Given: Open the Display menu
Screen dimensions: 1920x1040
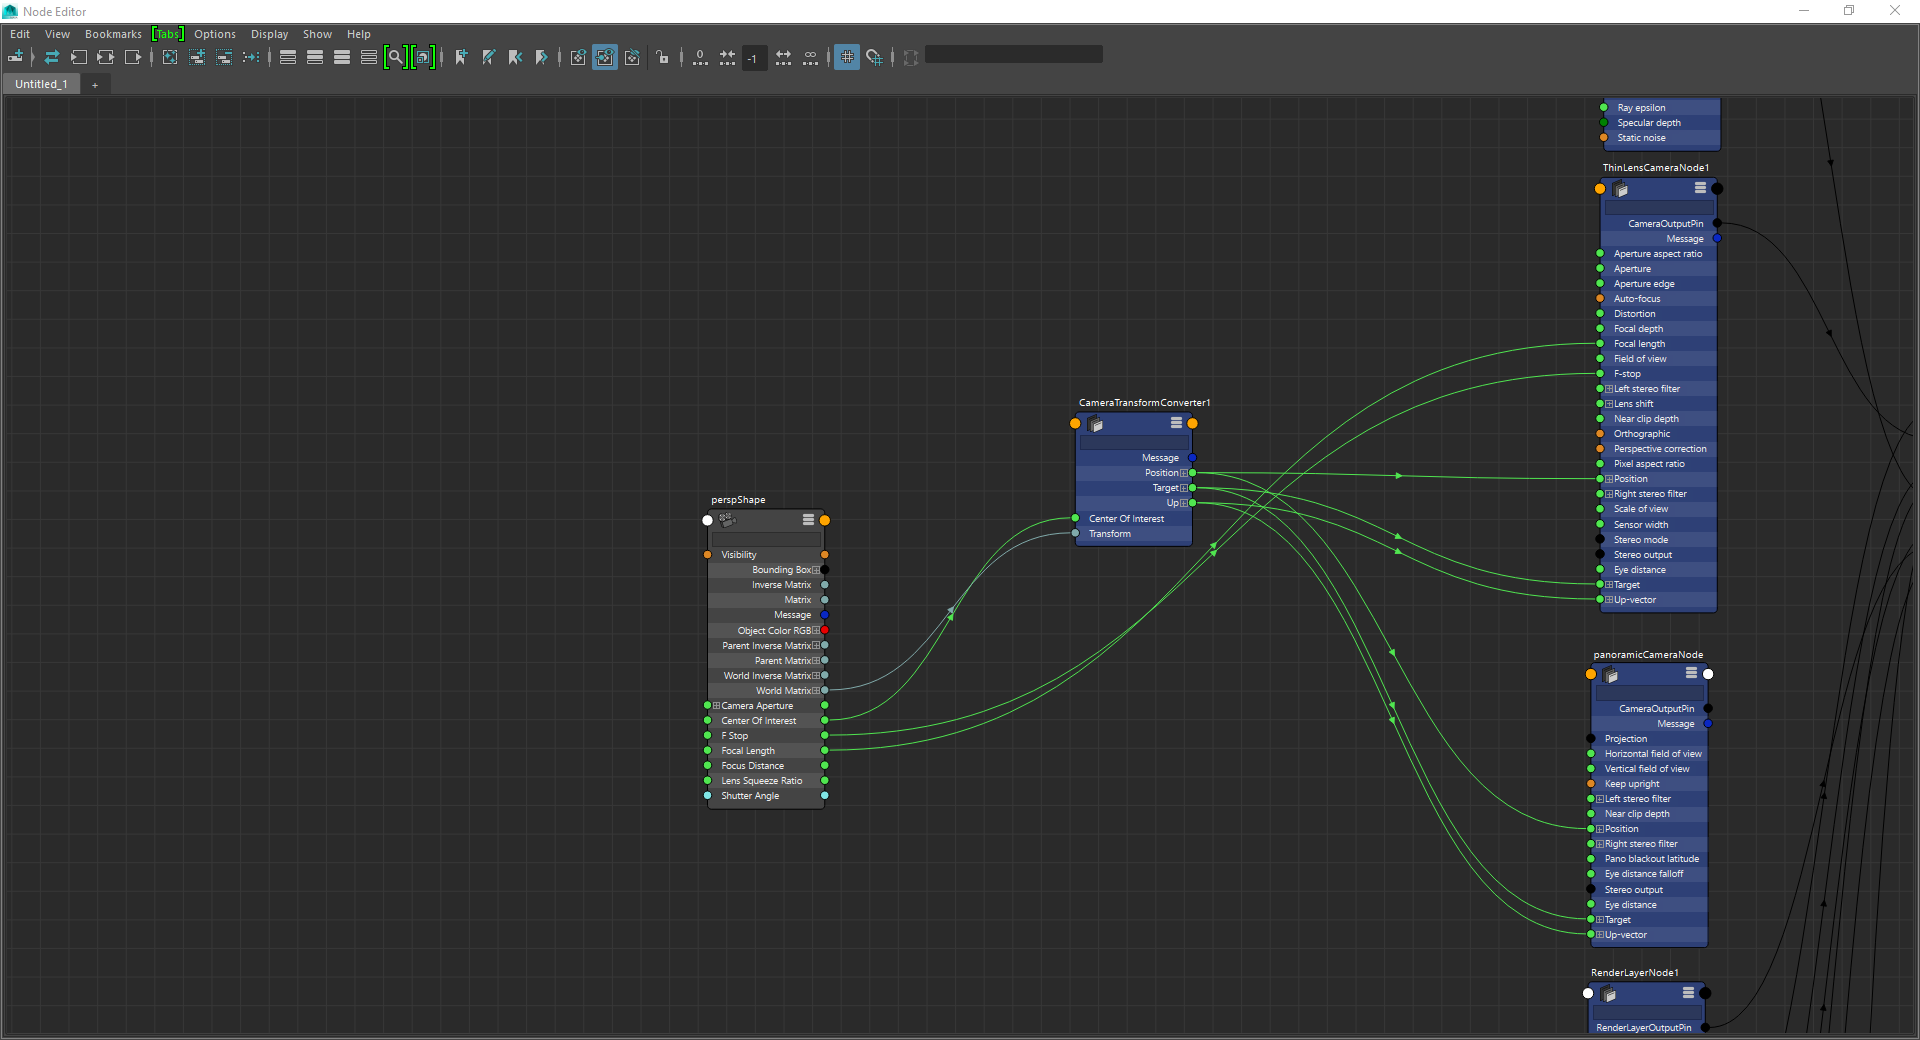Looking at the screenshot, I should [x=269, y=34].
